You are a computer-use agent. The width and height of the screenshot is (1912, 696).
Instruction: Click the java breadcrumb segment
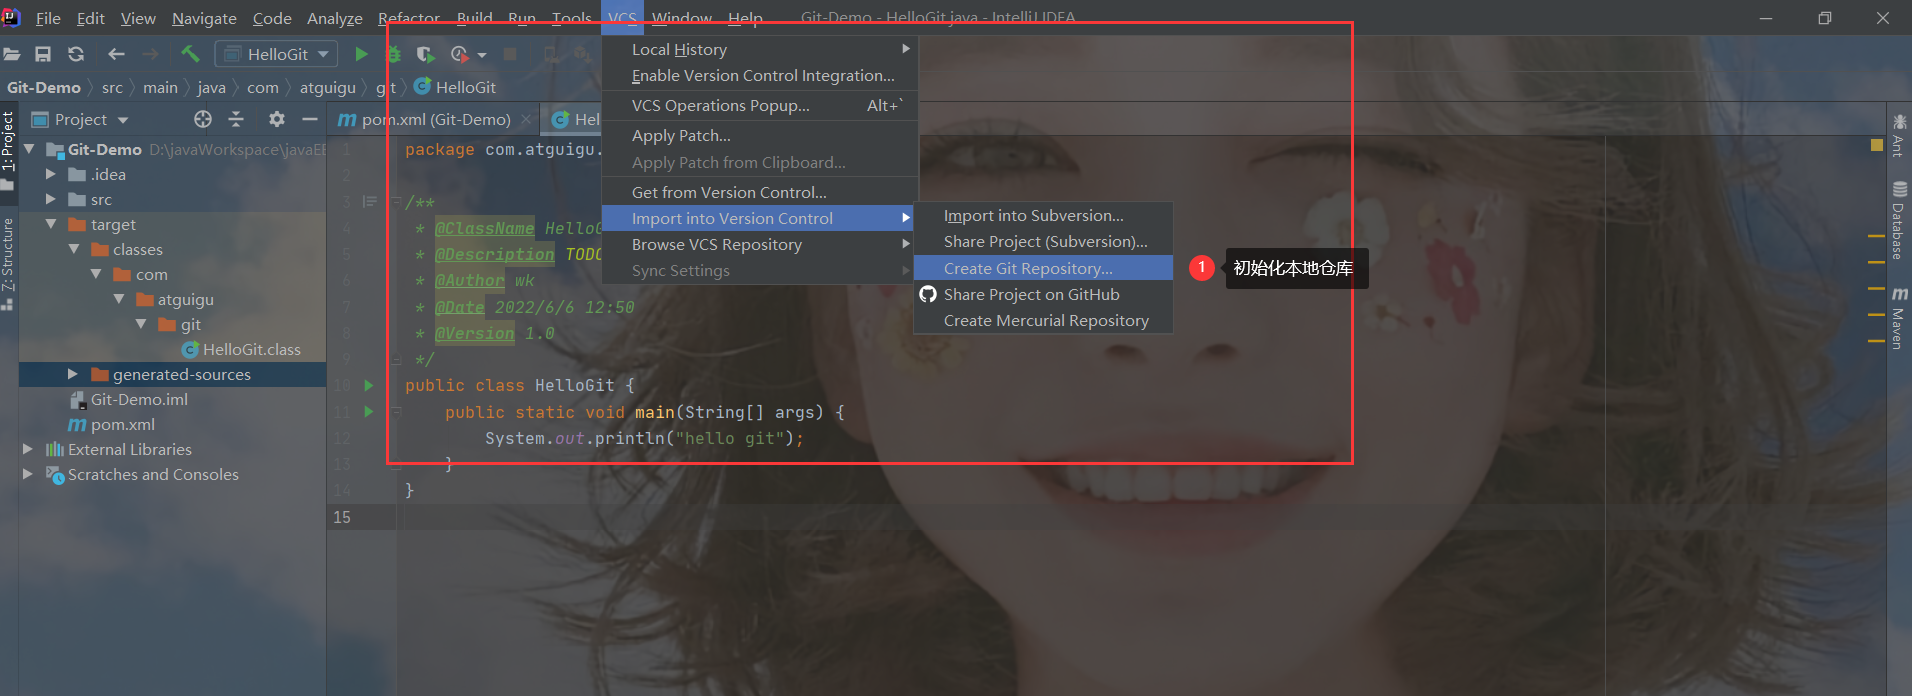211,87
